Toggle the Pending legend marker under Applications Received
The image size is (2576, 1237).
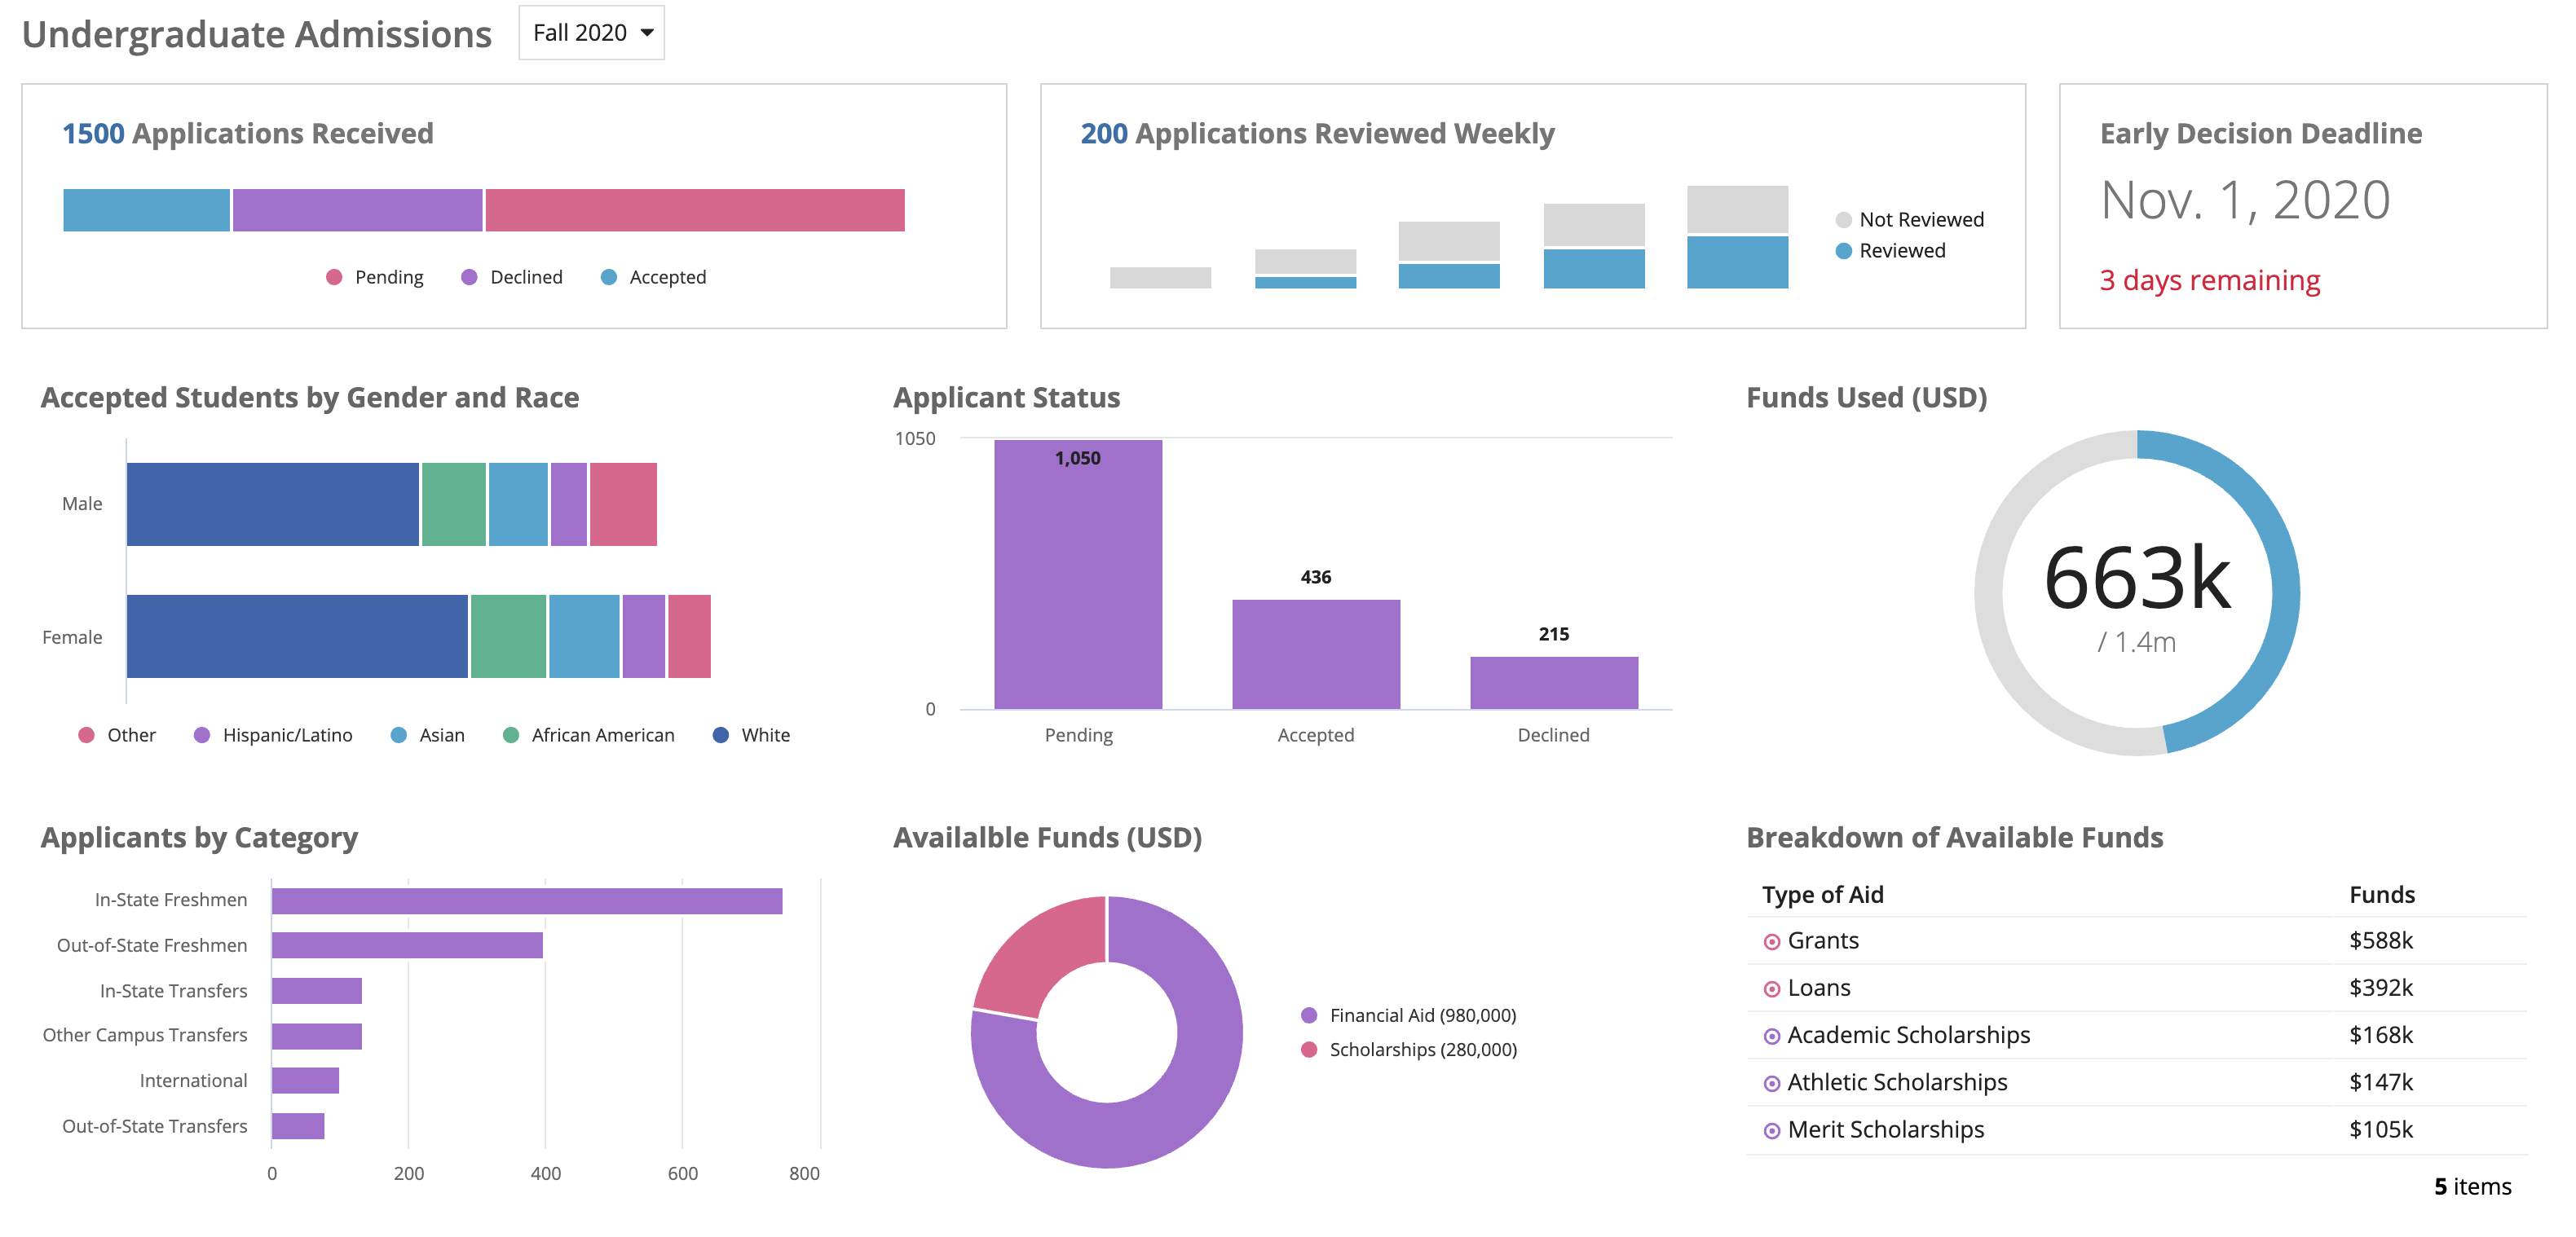click(x=334, y=277)
